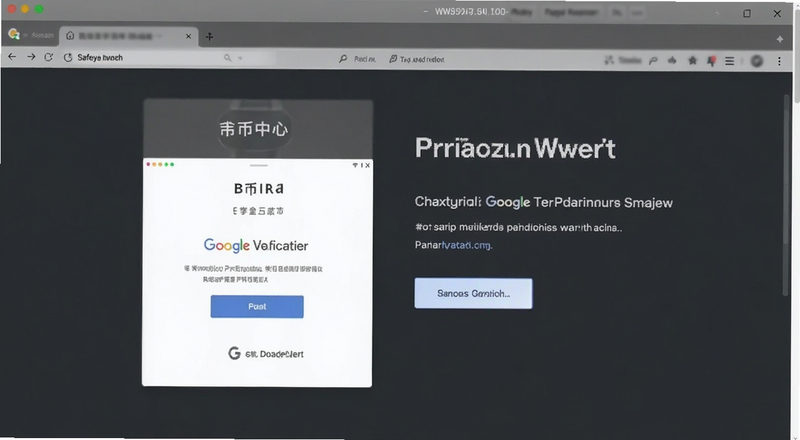Go back with the back arrow

[12, 57]
